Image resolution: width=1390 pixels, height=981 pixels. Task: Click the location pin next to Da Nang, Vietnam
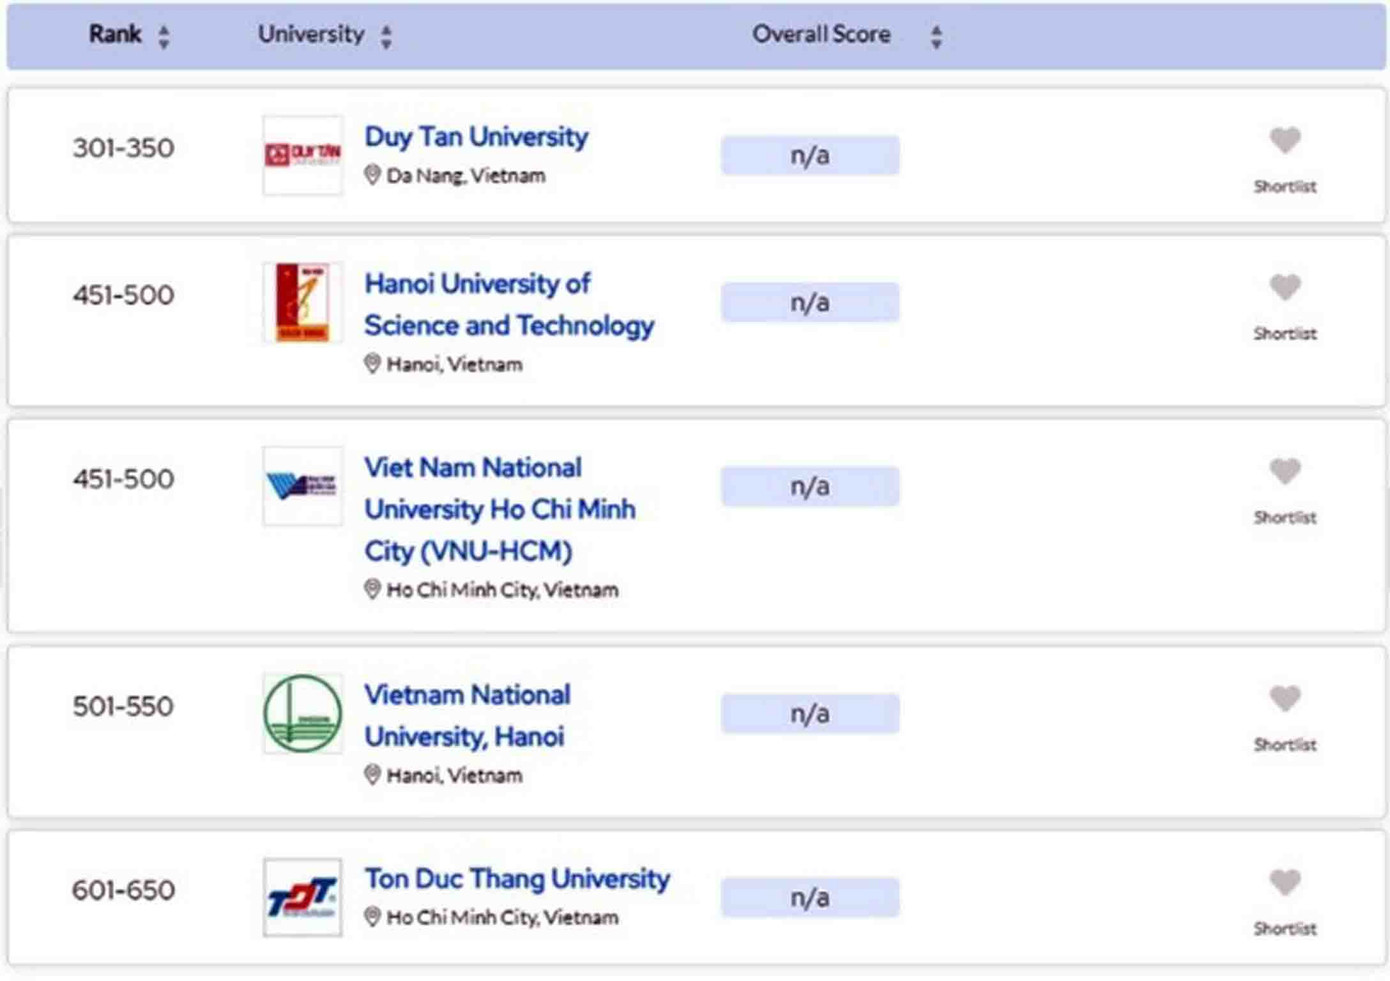[374, 175]
